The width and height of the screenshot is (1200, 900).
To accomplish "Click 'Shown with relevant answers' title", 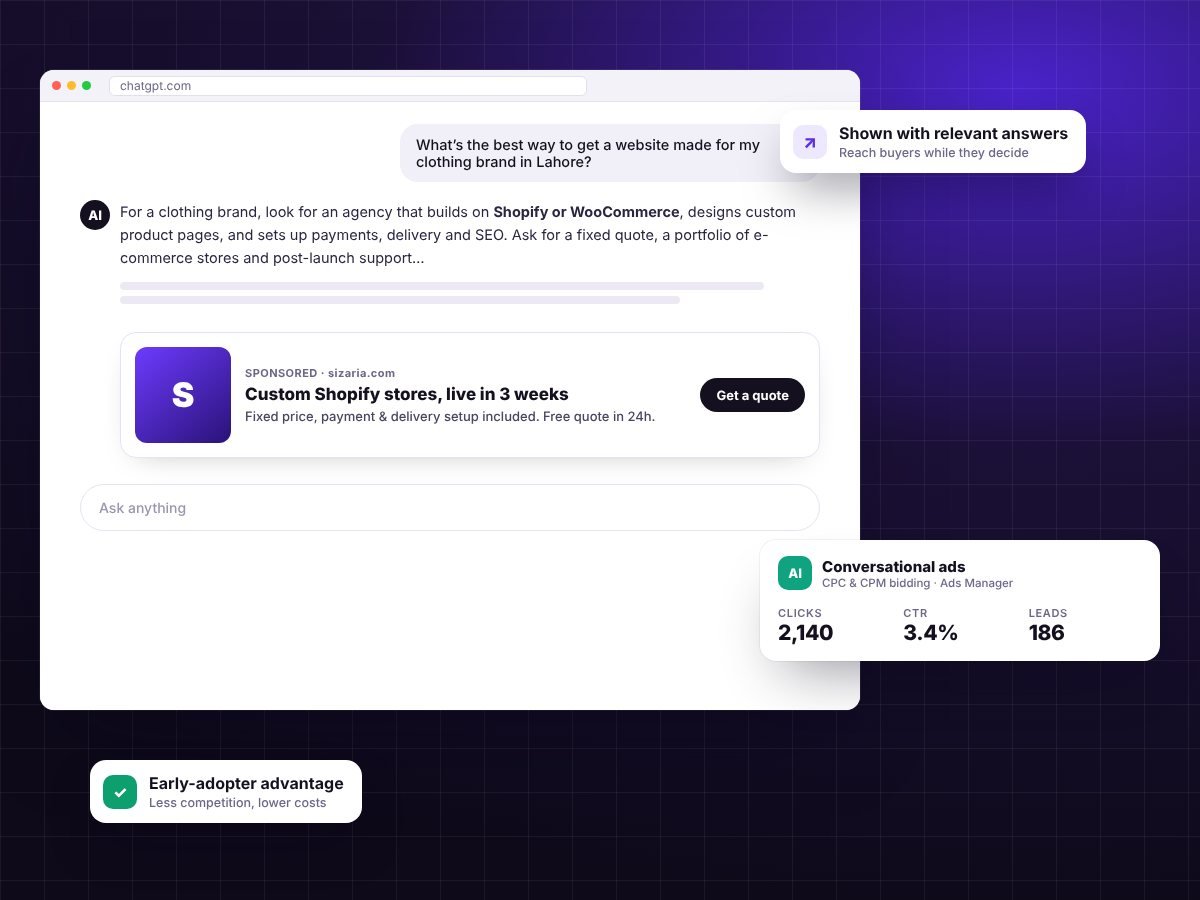I will coord(953,133).
